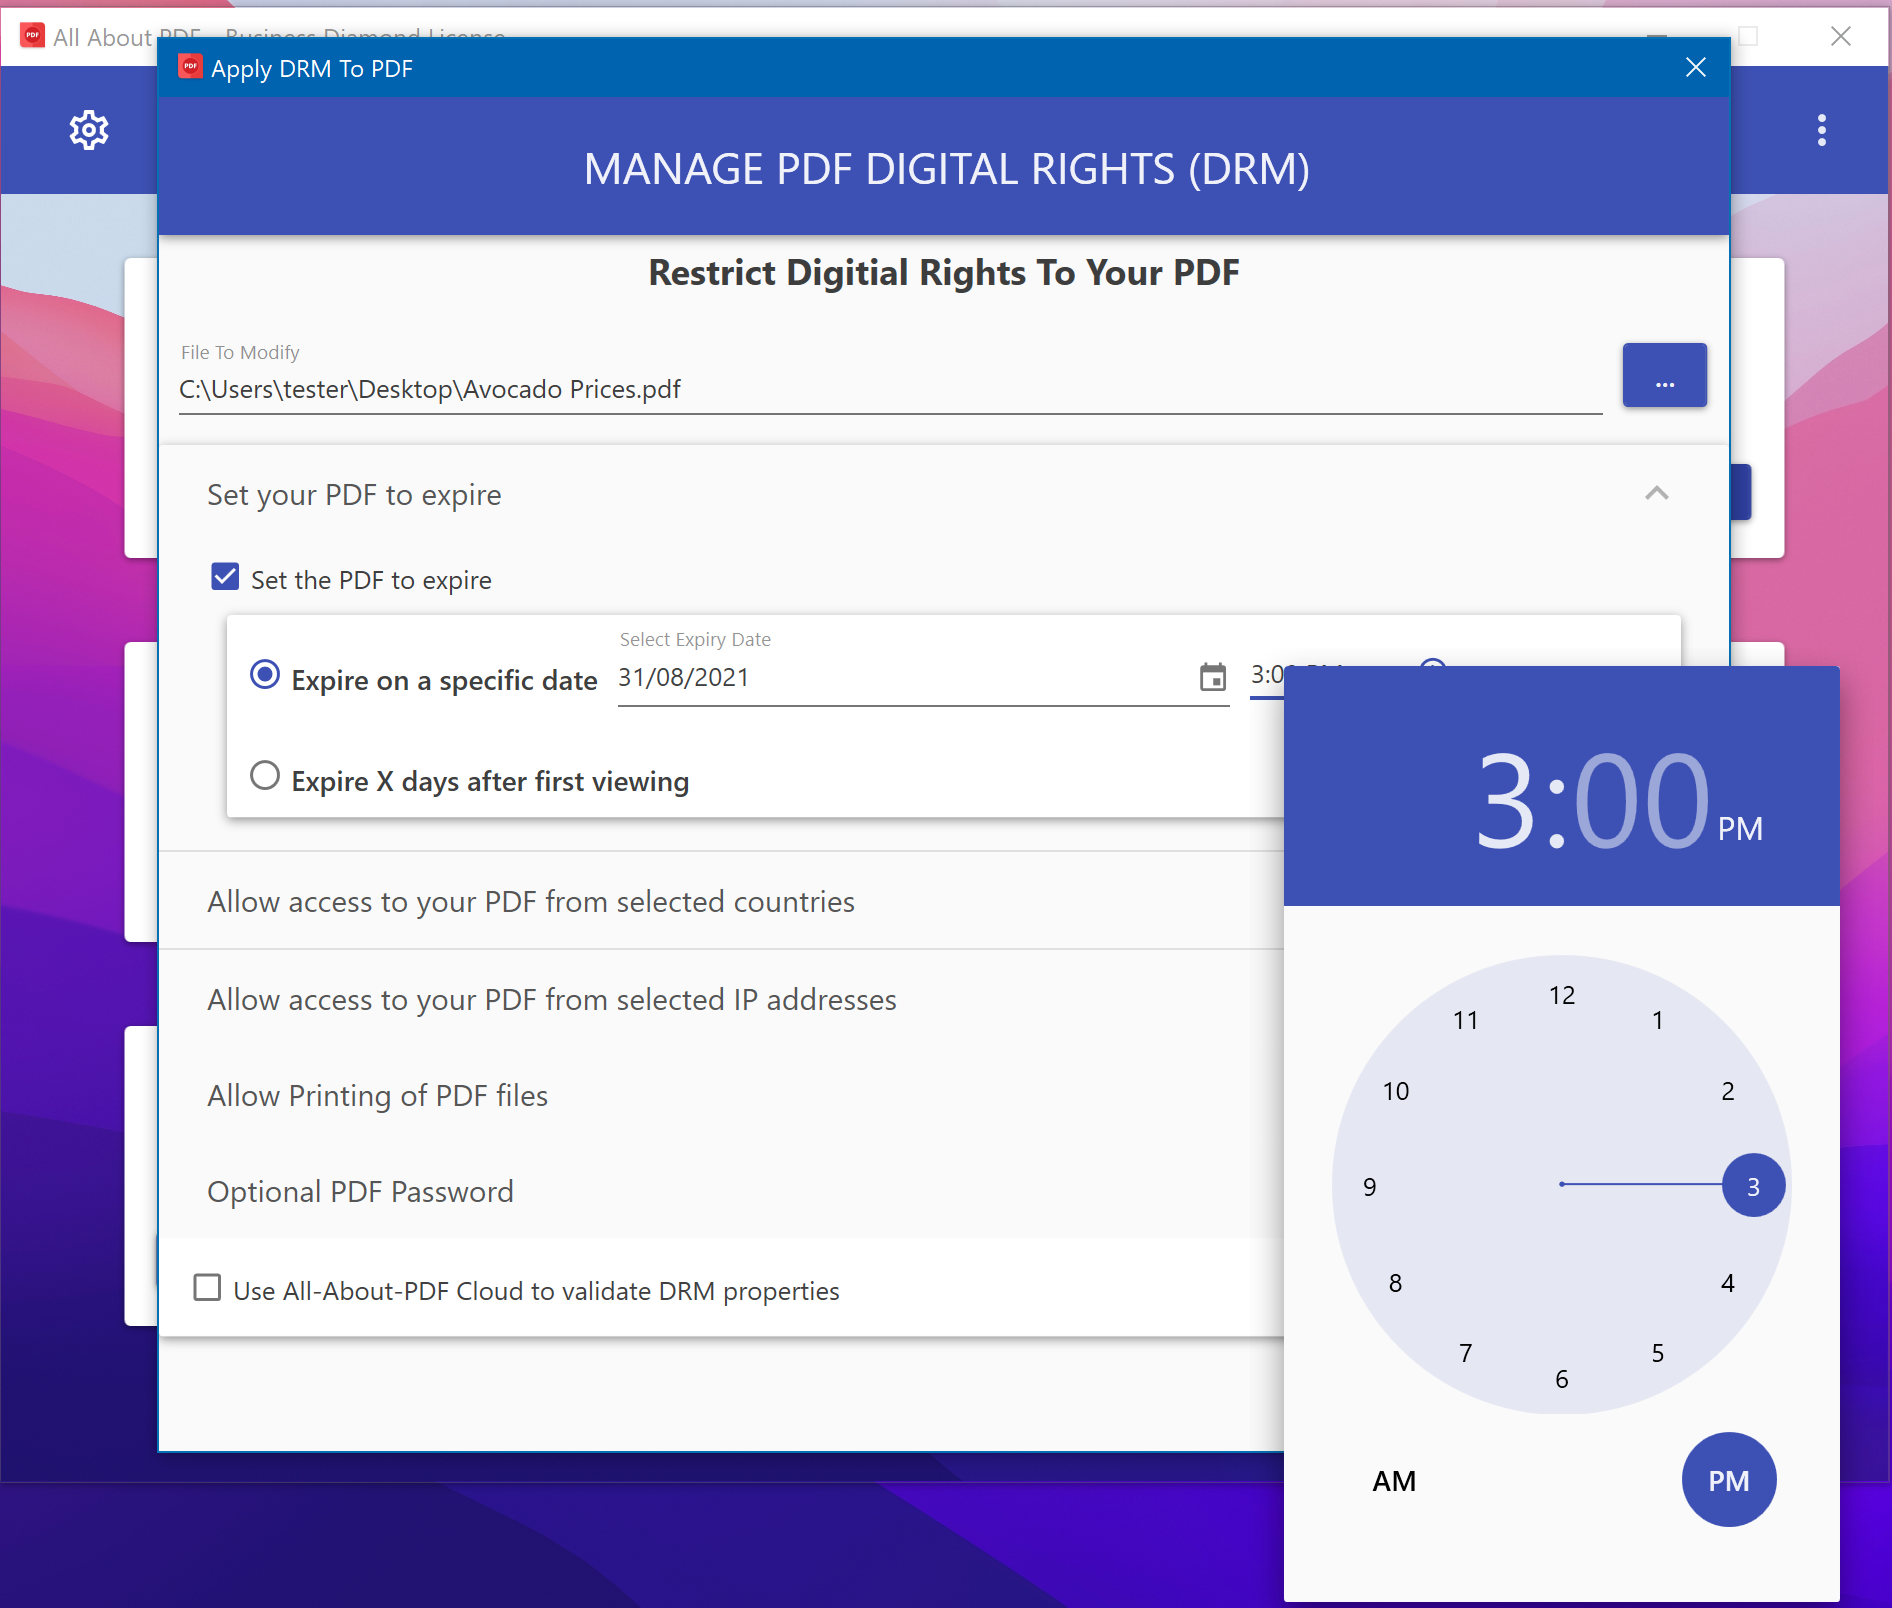Pick hour 4 on the clock
Screen dimensions: 1892x1608
[1727, 1284]
